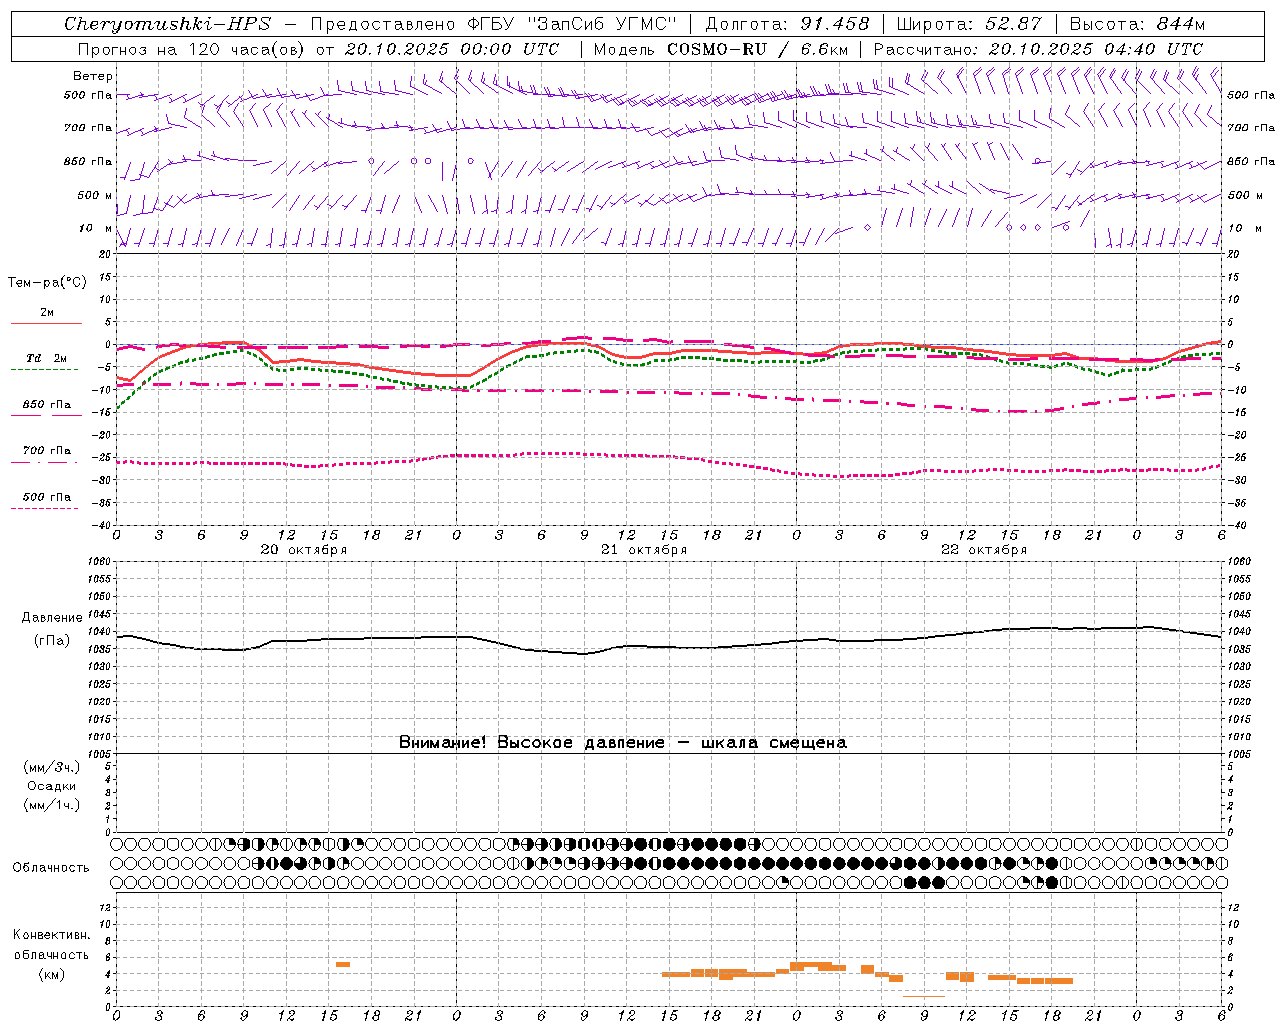Viewport: 1280px width, 1024px height.
Task: Click the Долгота: 91.458 value
Action: 787,24
